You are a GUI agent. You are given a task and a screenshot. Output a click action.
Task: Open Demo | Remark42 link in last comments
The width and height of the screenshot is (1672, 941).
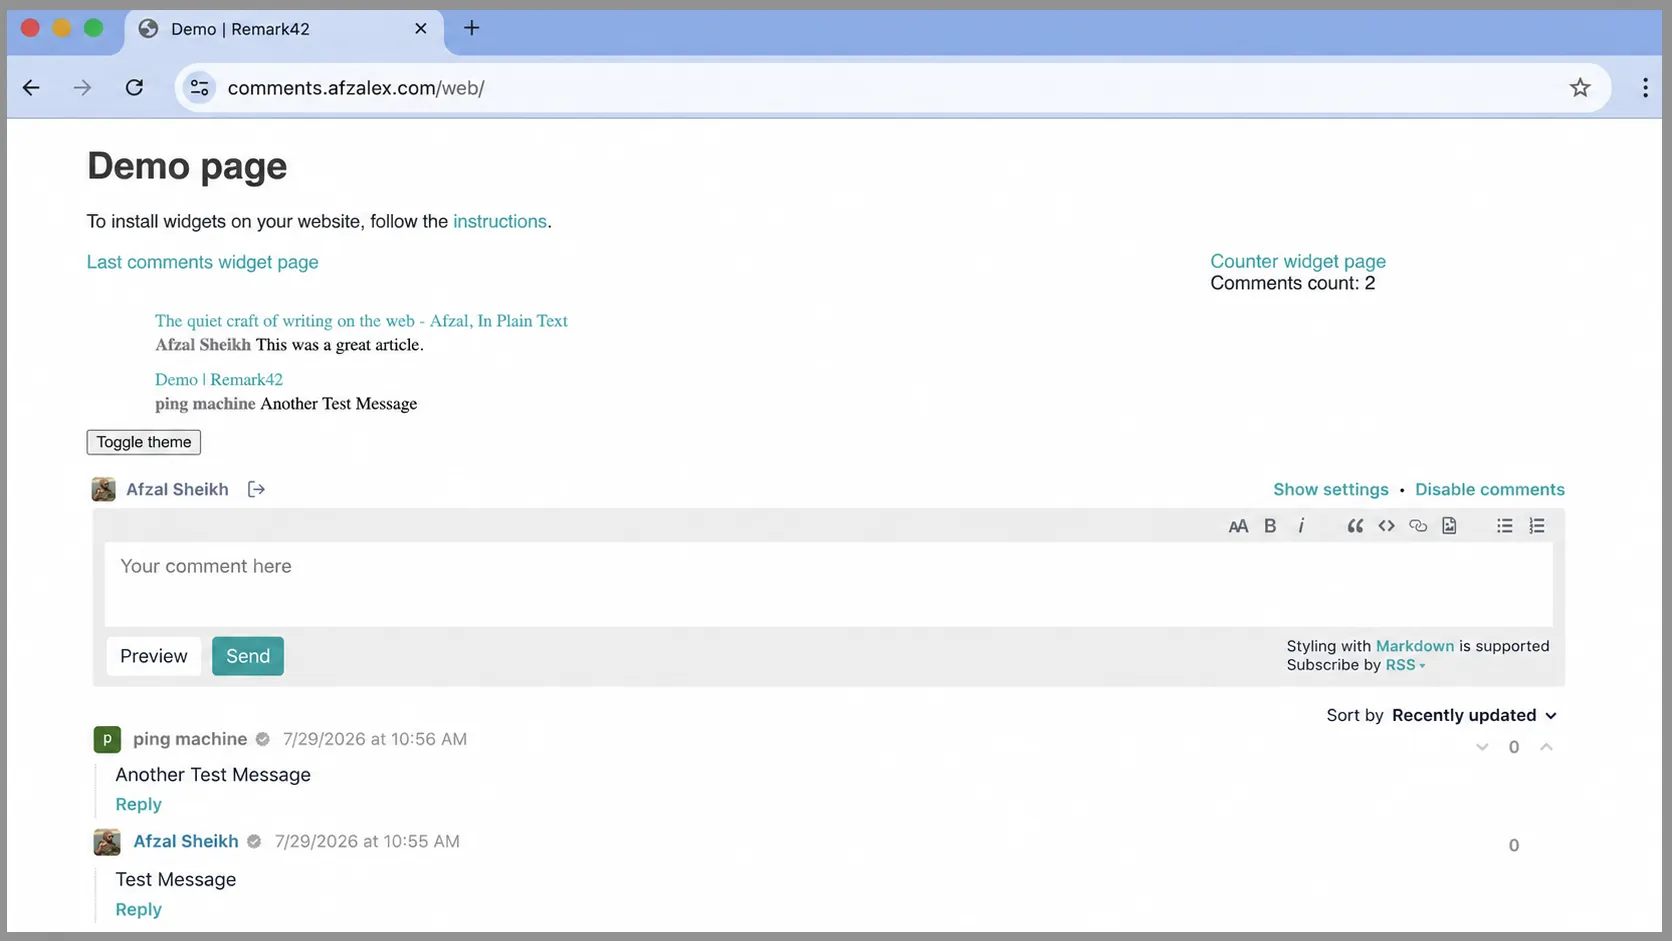click(219, 380)
